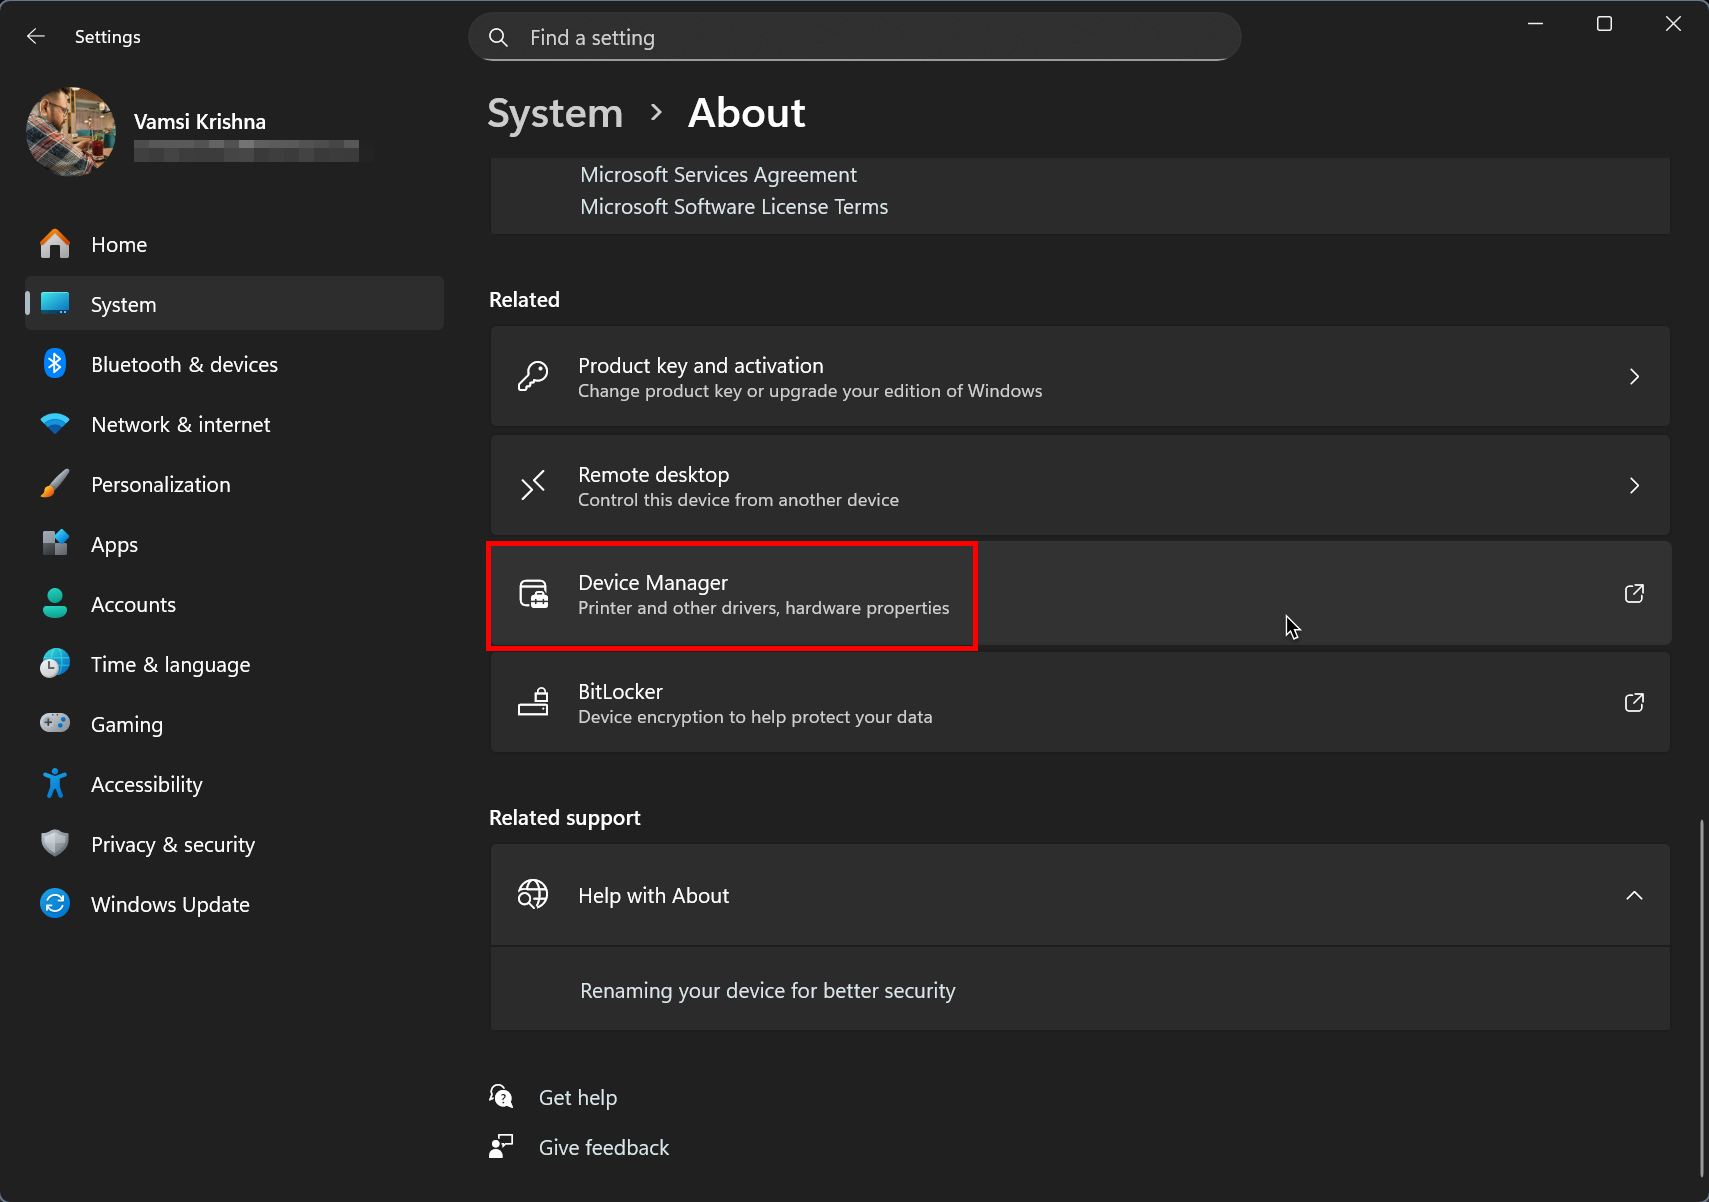Click 'Device encryption to help protect your data'
The width and height of the screenshot is (1709, 1202).
coord(755,717)
